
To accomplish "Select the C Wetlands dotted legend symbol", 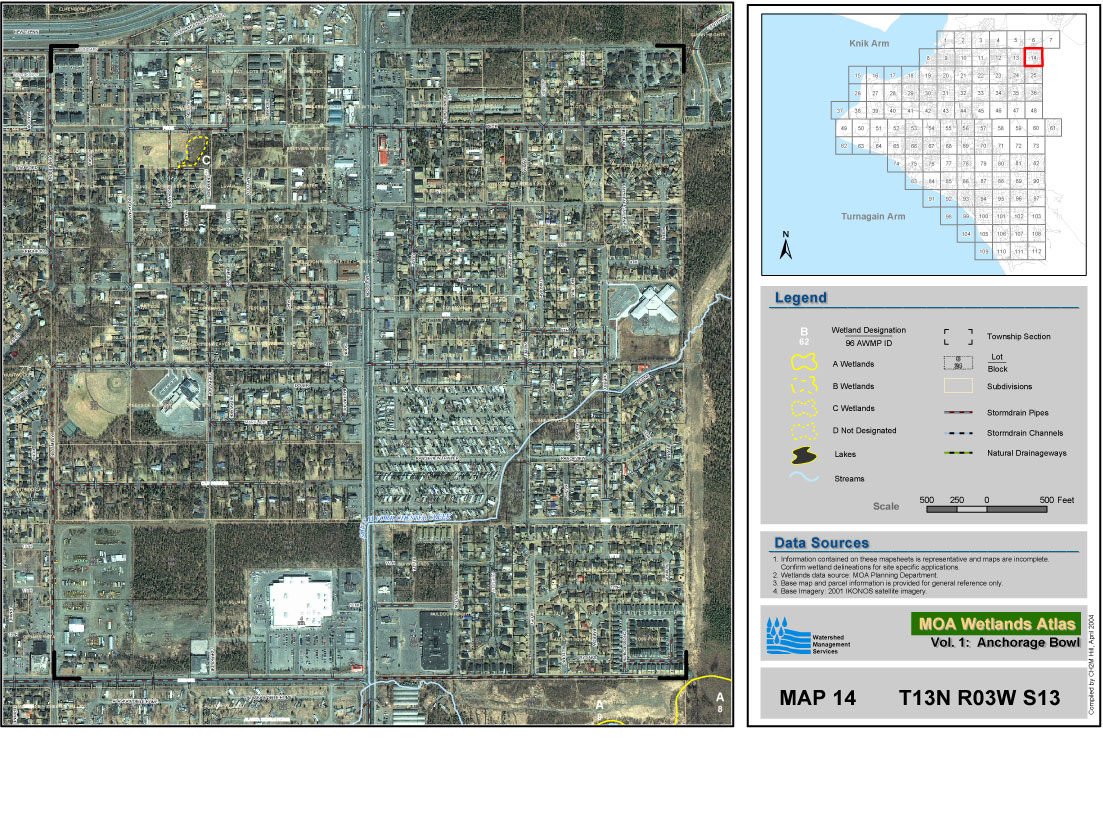I will point(804,409).
